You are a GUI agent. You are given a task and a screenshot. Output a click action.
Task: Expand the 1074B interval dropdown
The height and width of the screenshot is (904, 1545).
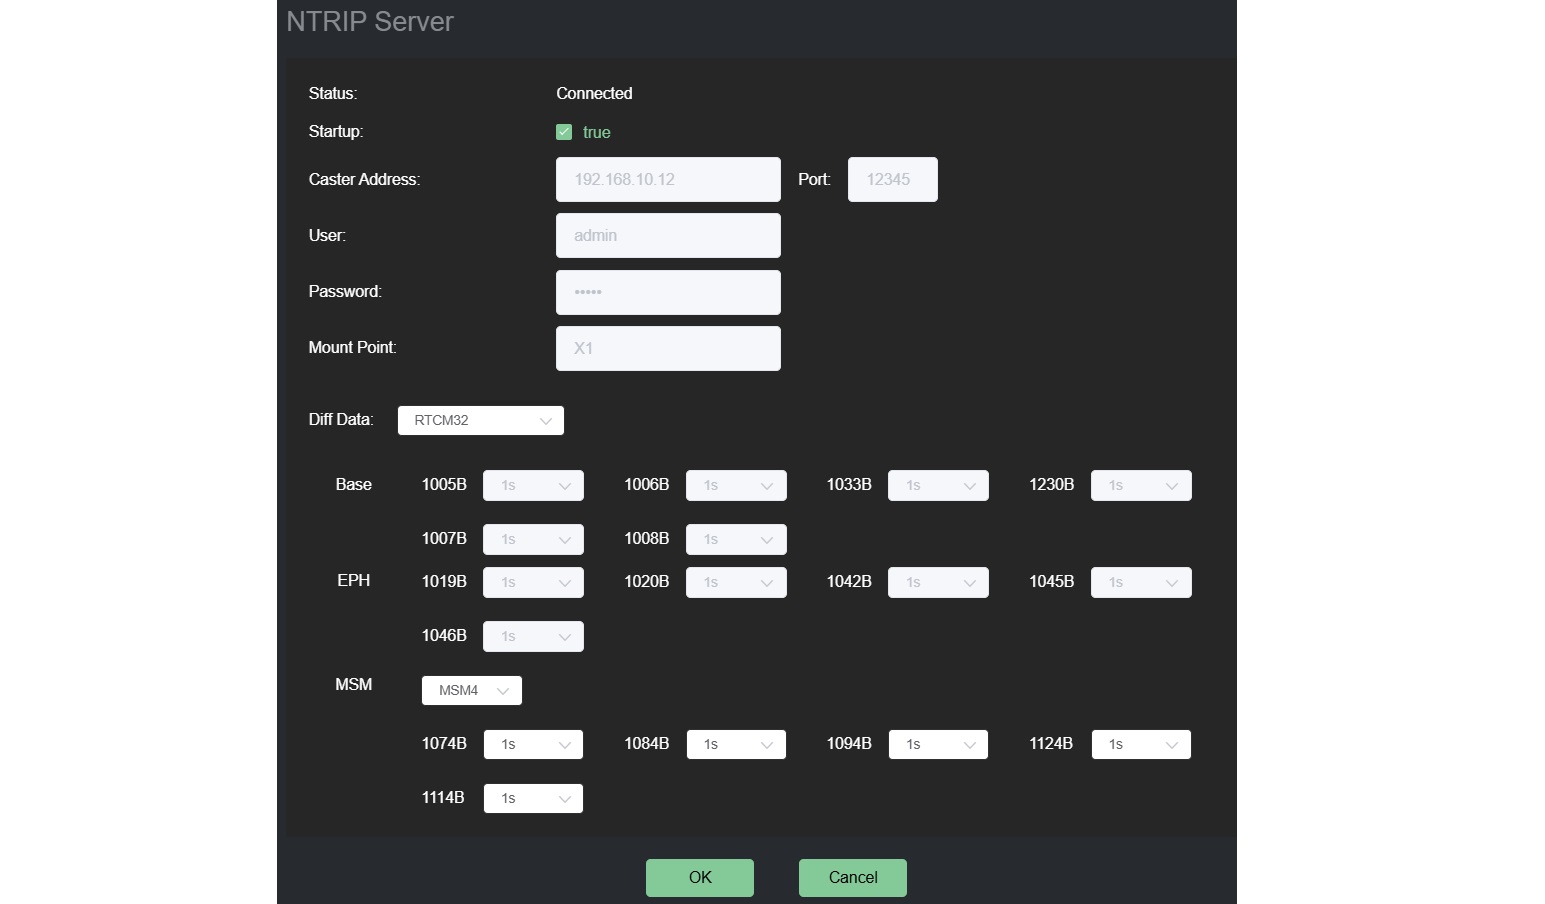tap(533, 745)
